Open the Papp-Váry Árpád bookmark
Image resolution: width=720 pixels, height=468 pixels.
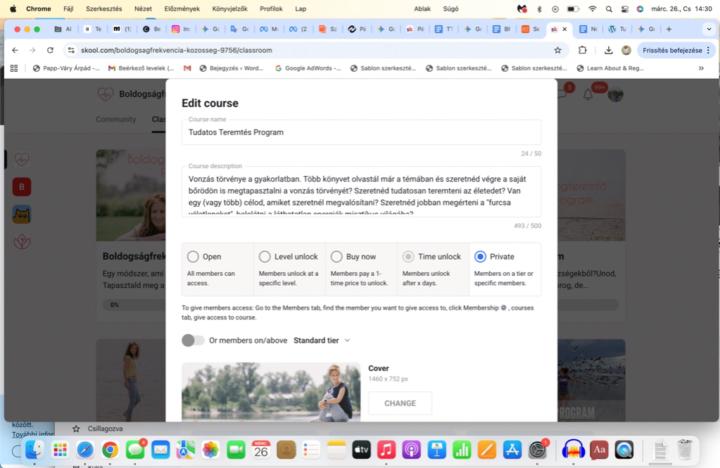66,68
